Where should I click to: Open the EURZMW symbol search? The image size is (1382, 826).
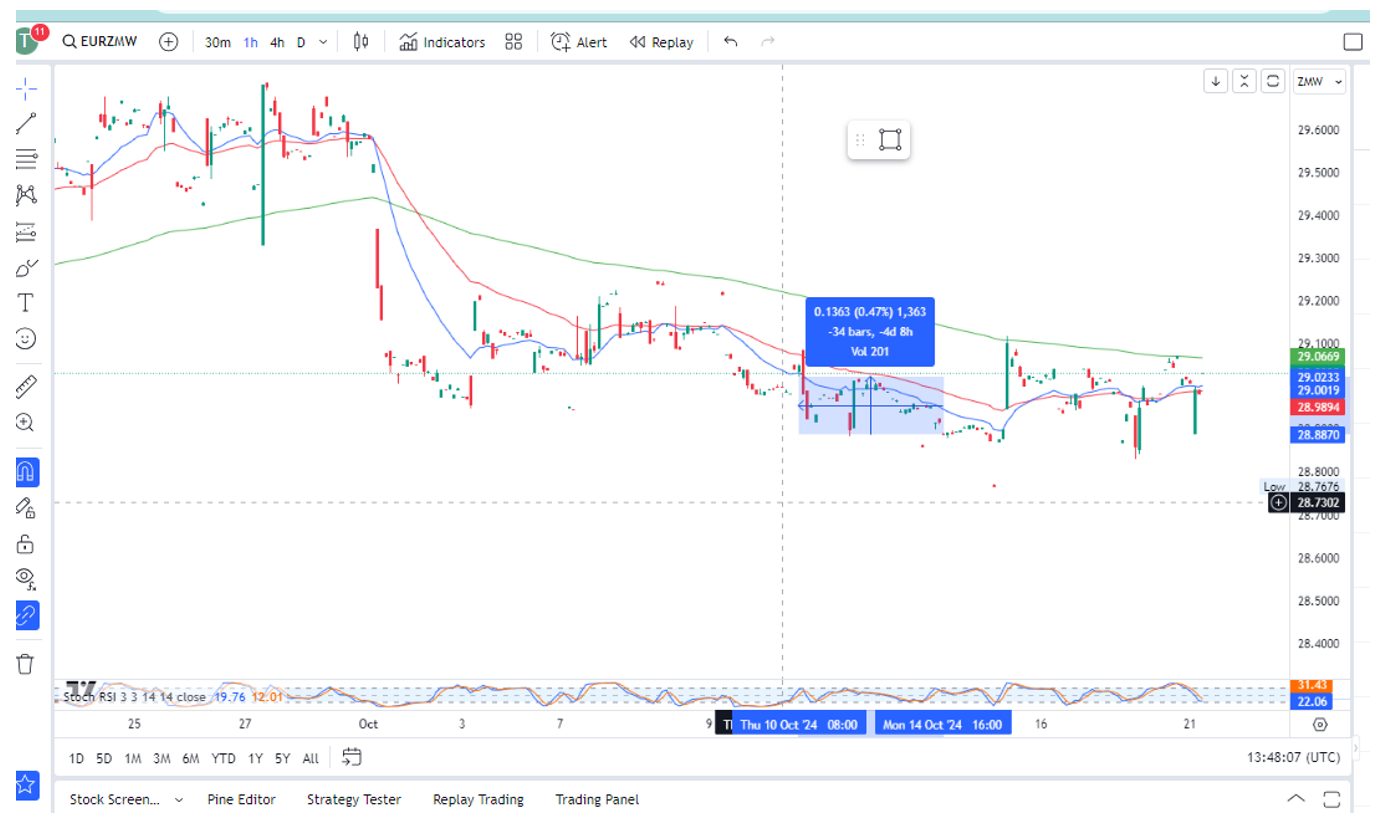(100, 42)
